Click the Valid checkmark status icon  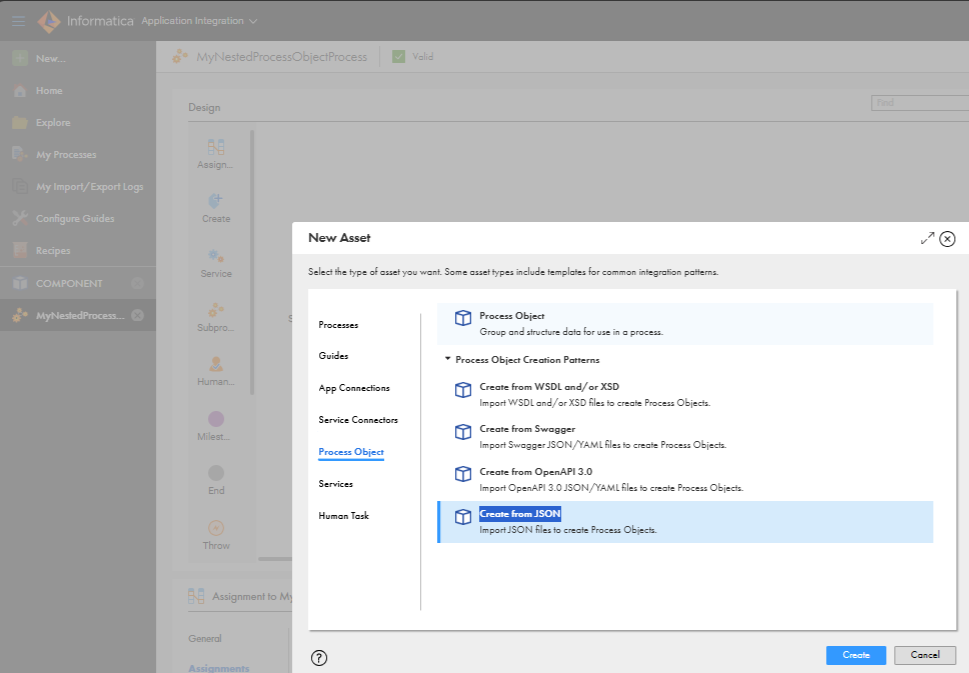[399, 57]
